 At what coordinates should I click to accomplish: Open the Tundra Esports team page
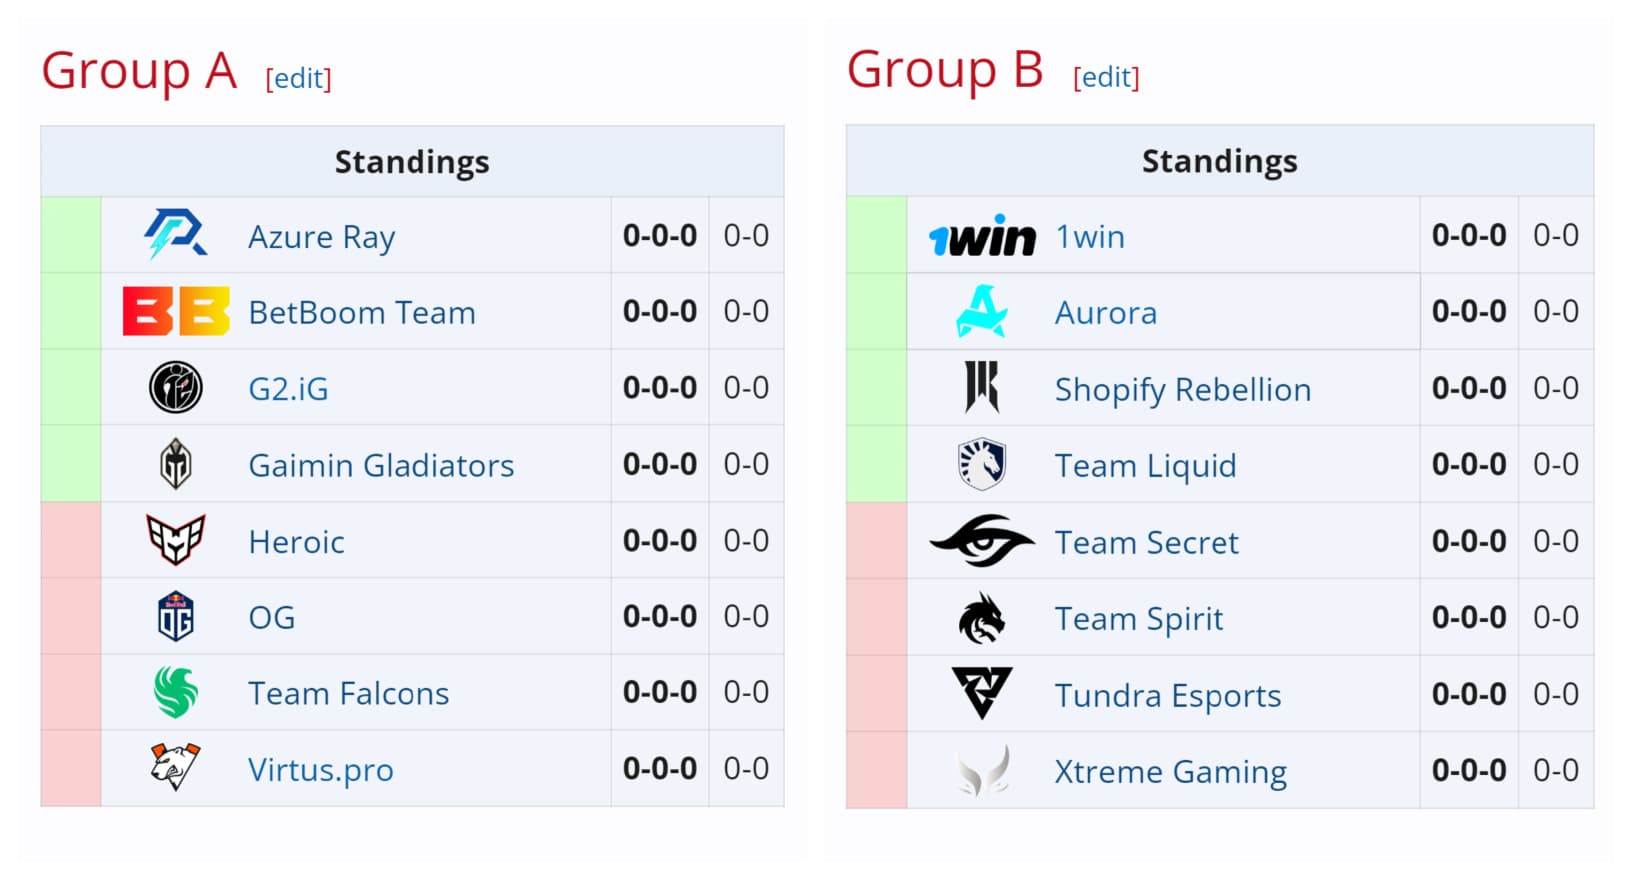coord(1167,694)
